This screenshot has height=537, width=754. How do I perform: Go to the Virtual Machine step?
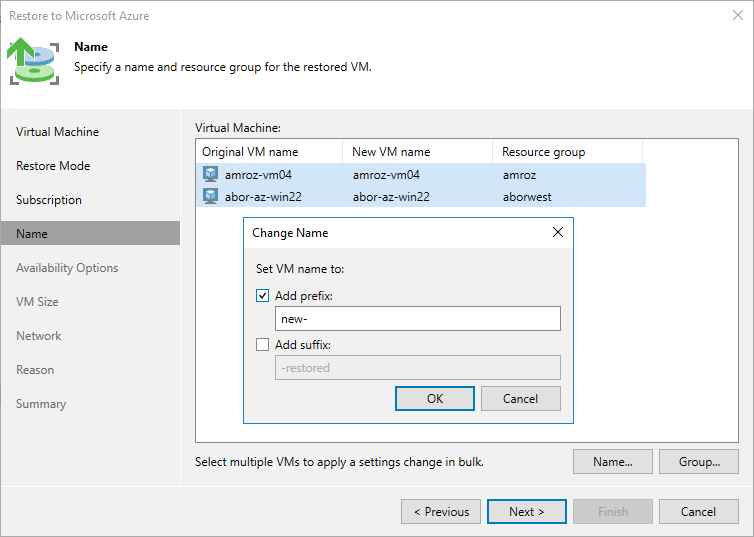click(x=57, y=132)
